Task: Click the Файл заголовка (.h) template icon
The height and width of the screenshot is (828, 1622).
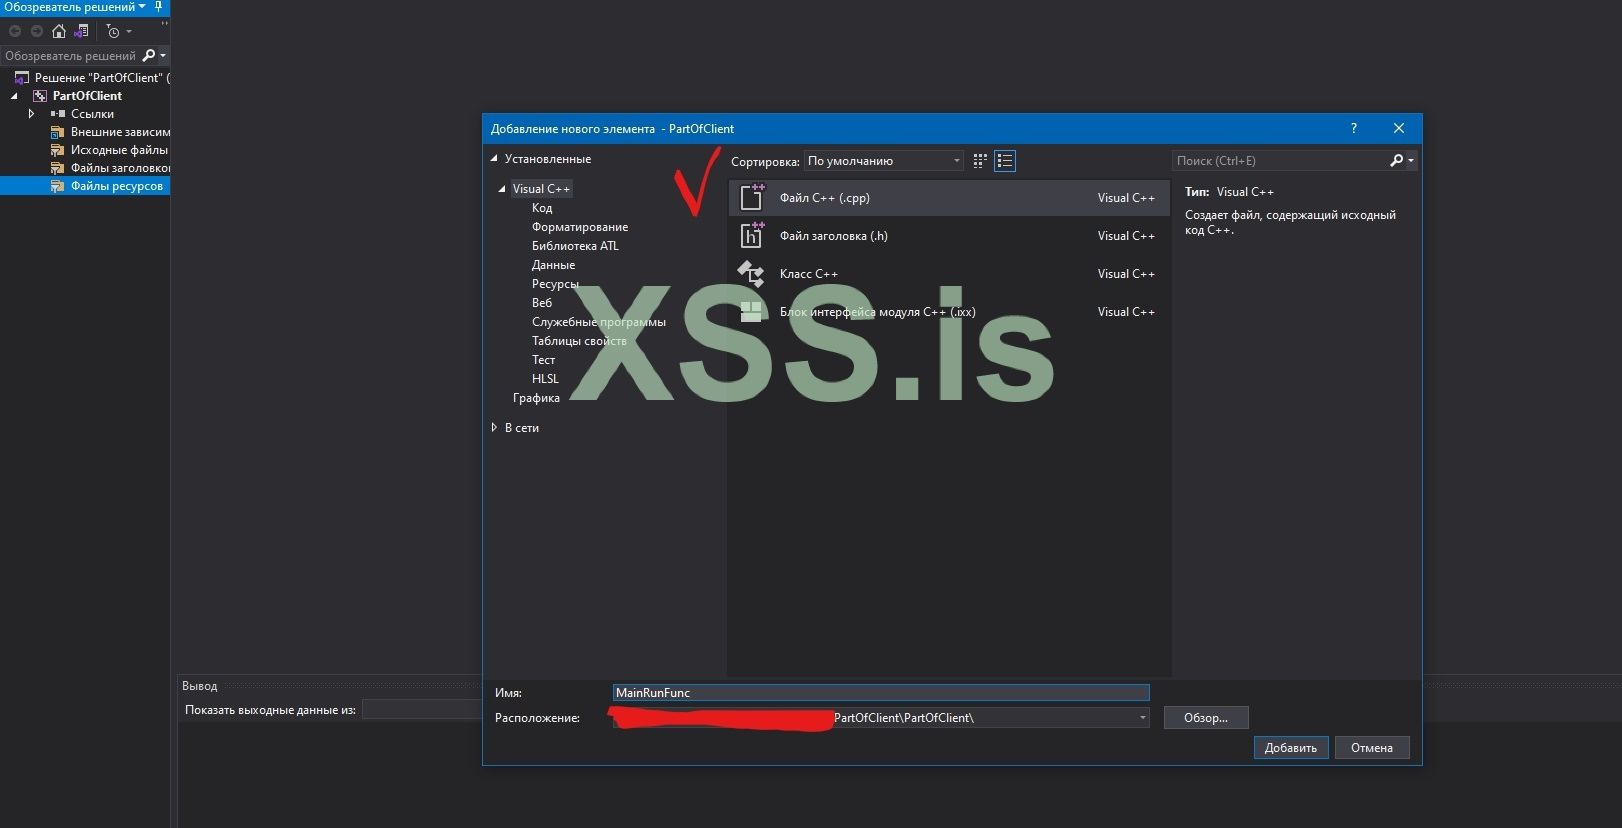Action: coord(752,236)
